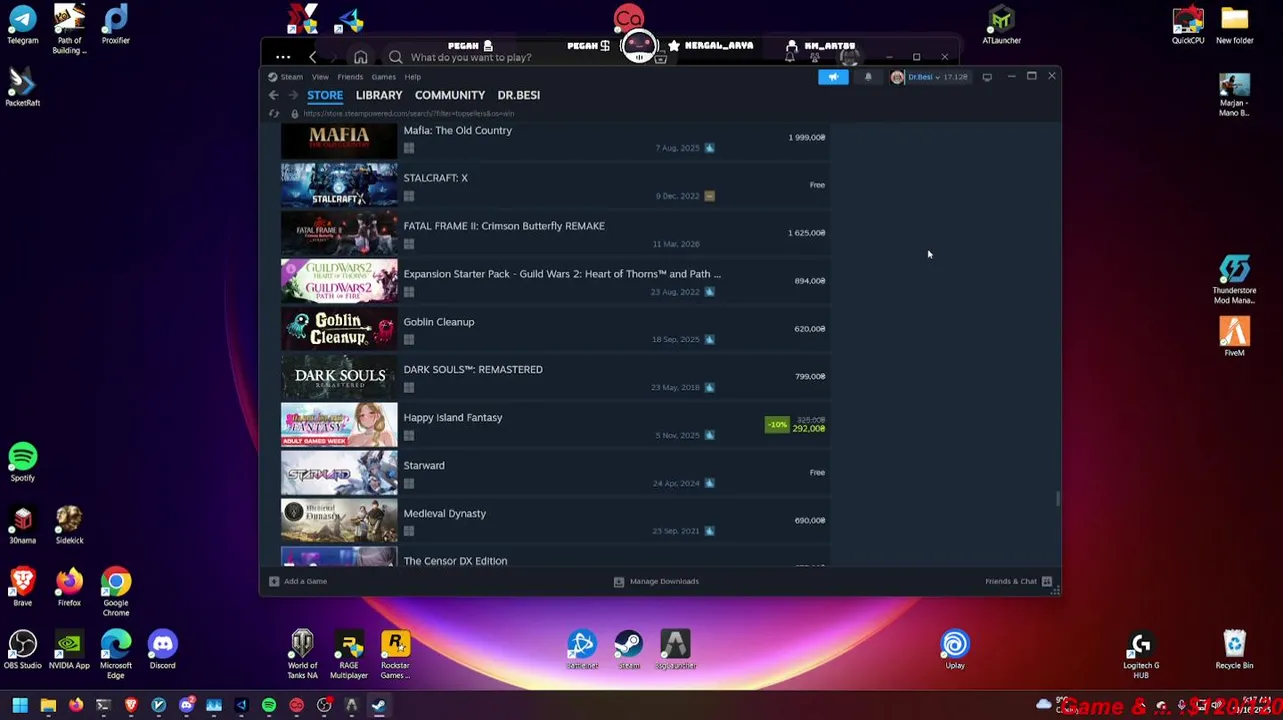Switch to the STORE tab
This screenshot has height=720, width=1283.
[325, 95]
